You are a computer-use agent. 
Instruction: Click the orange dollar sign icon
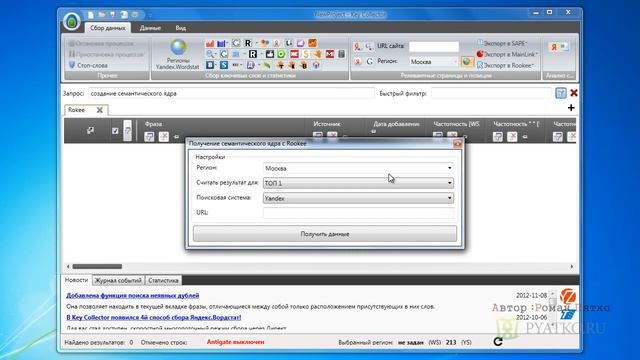click(x=306, y=54)
